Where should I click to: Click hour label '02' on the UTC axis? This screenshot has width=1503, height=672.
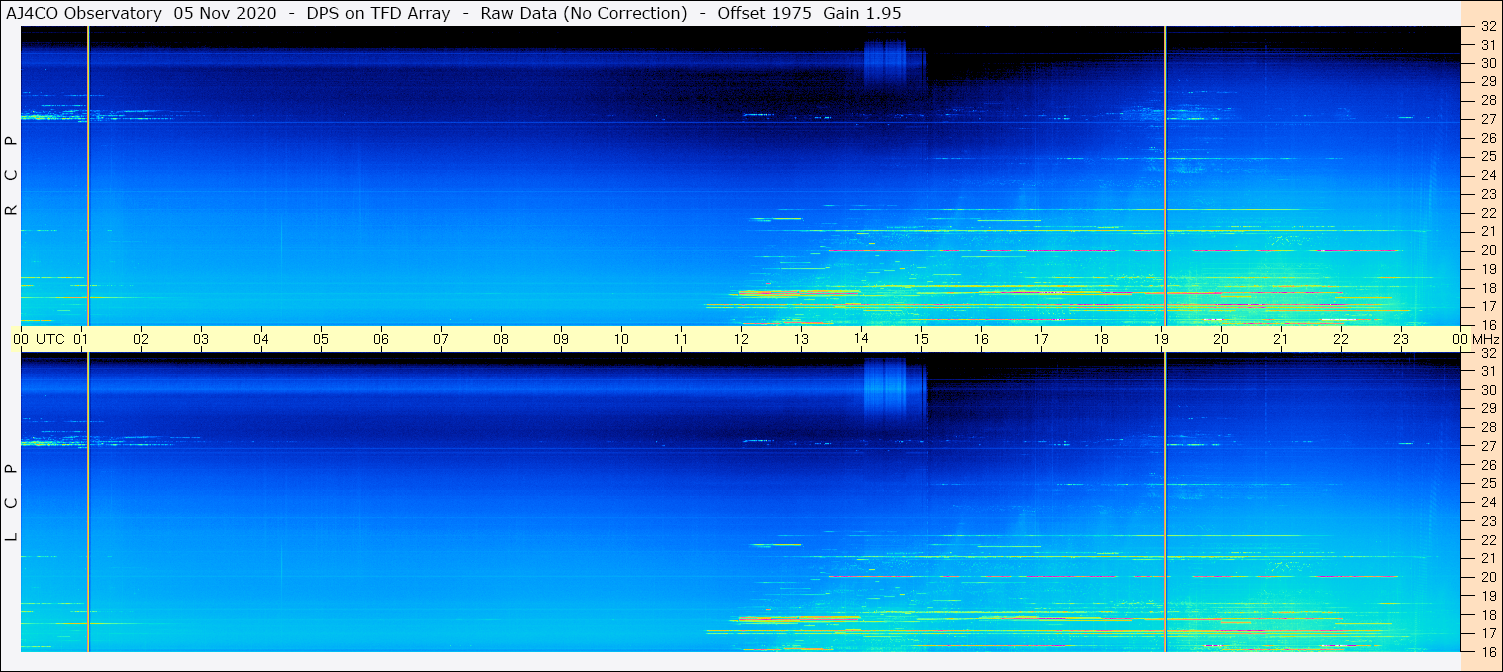141,339
